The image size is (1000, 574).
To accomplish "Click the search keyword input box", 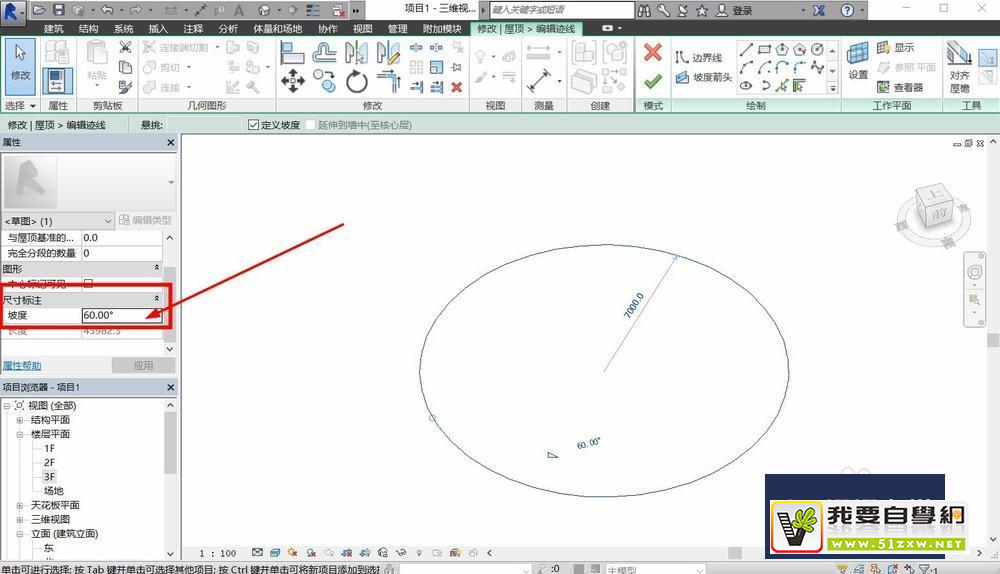I will click(x=562, y=10).
